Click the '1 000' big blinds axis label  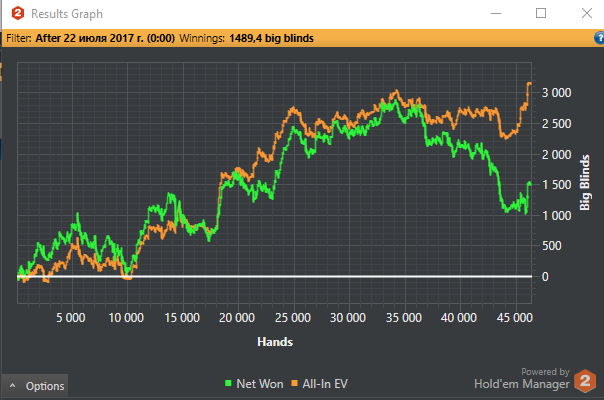pyautogui.click(x=556, y=216)
